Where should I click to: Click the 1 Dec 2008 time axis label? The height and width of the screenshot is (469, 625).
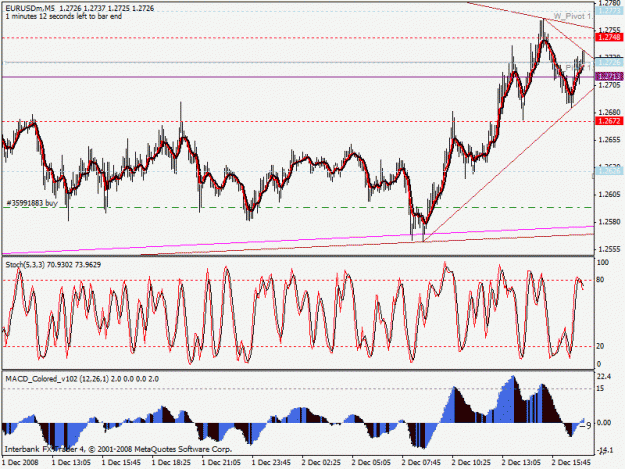21,463
